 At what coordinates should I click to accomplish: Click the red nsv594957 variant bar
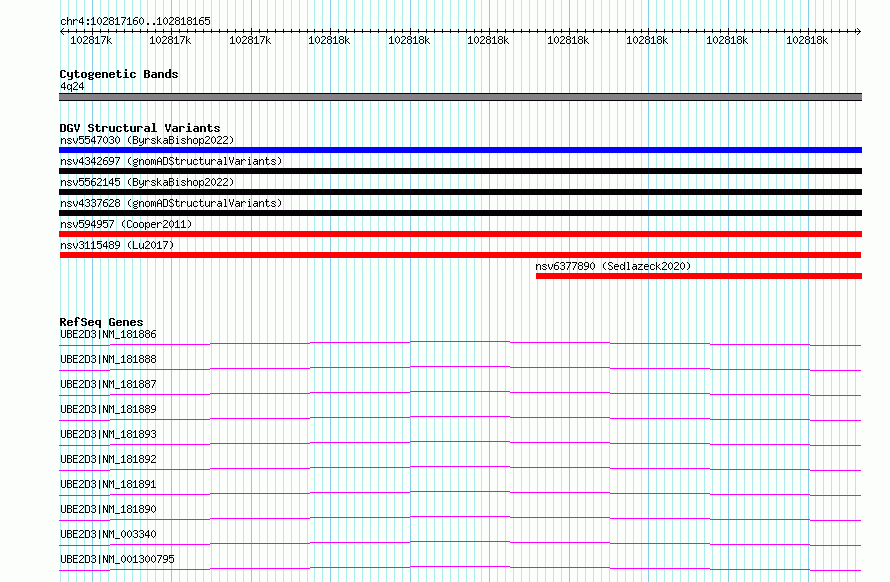(460, 234)
